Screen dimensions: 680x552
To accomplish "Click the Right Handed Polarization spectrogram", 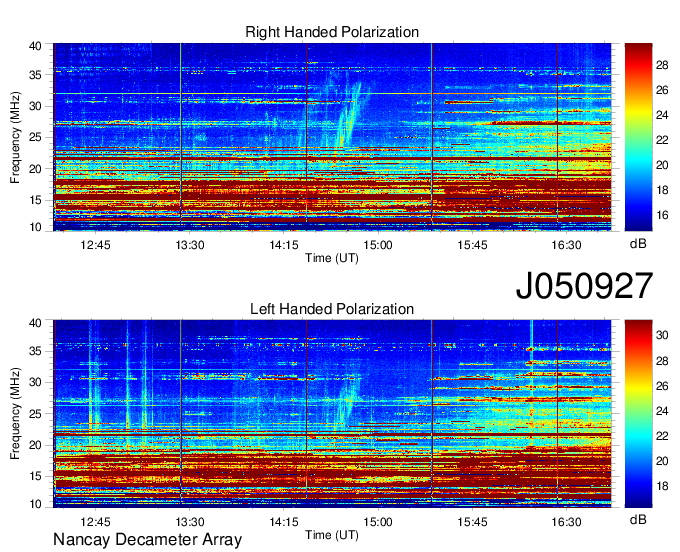I will [332, 137].
